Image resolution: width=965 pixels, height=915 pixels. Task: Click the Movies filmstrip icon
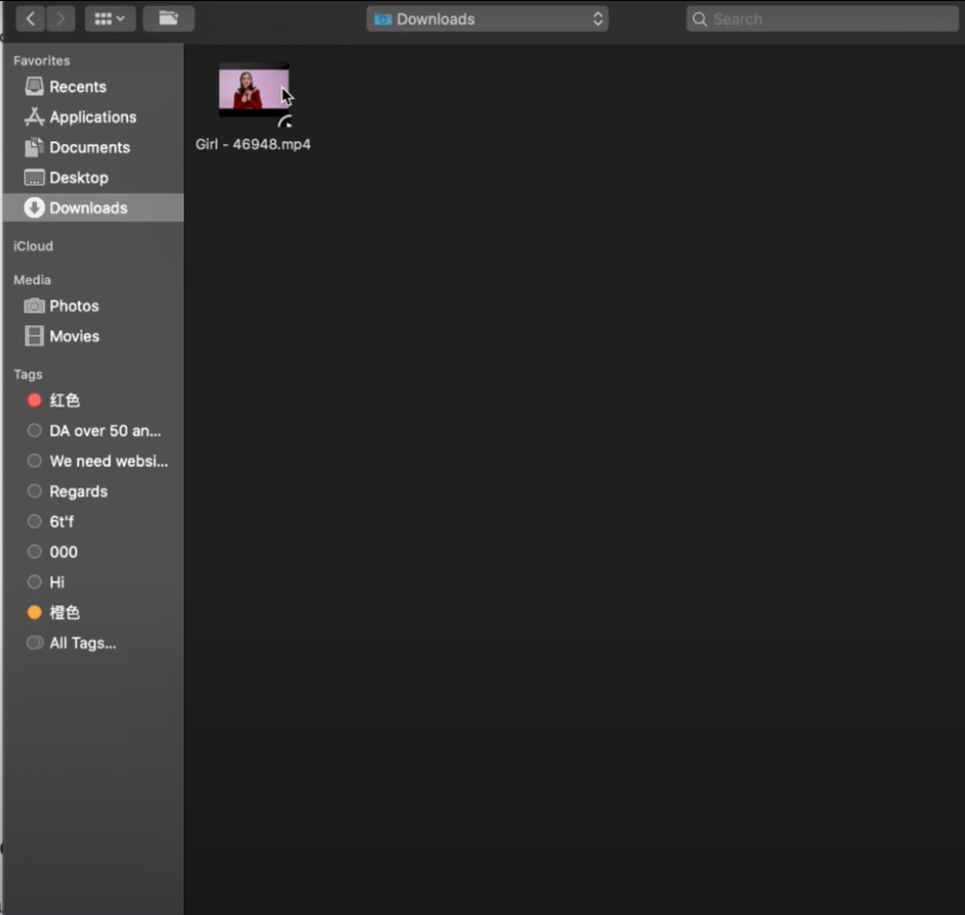[x=34, y=336]
